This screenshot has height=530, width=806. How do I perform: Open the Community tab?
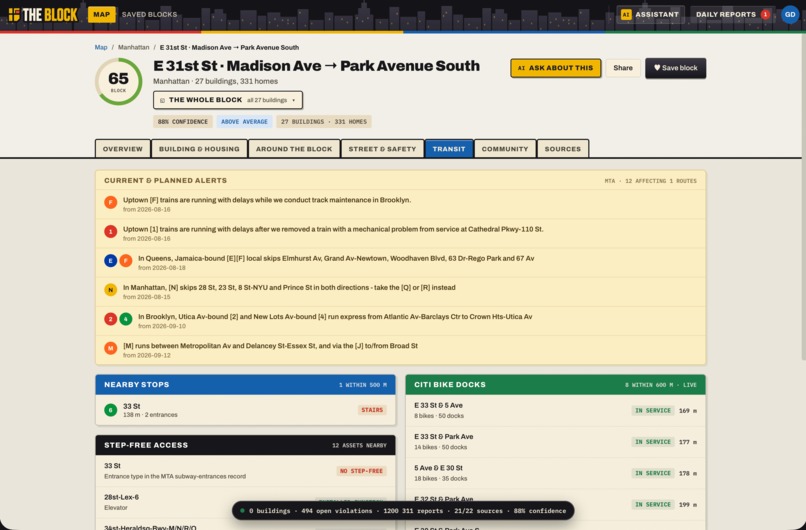click(x=505, y=149)
